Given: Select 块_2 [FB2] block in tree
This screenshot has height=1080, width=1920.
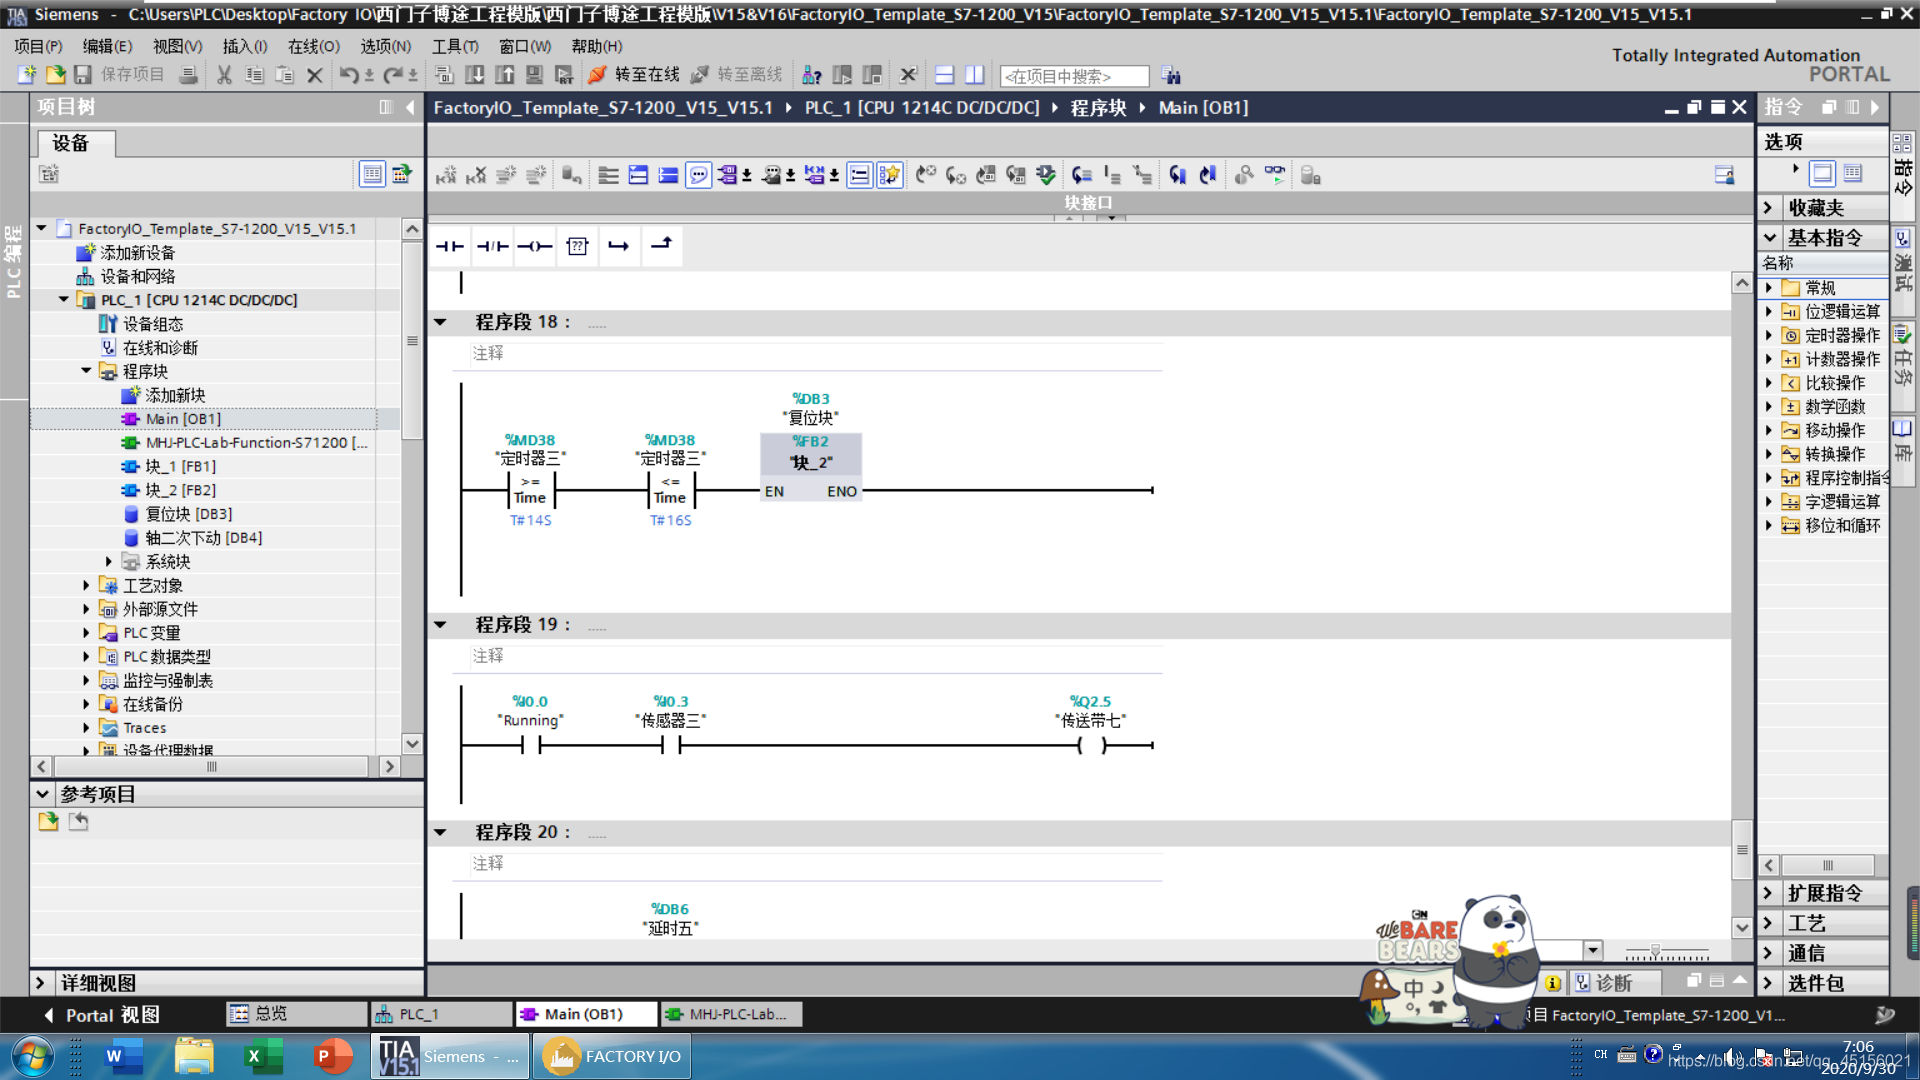Looking at the screenshot, I should [180, 490].
